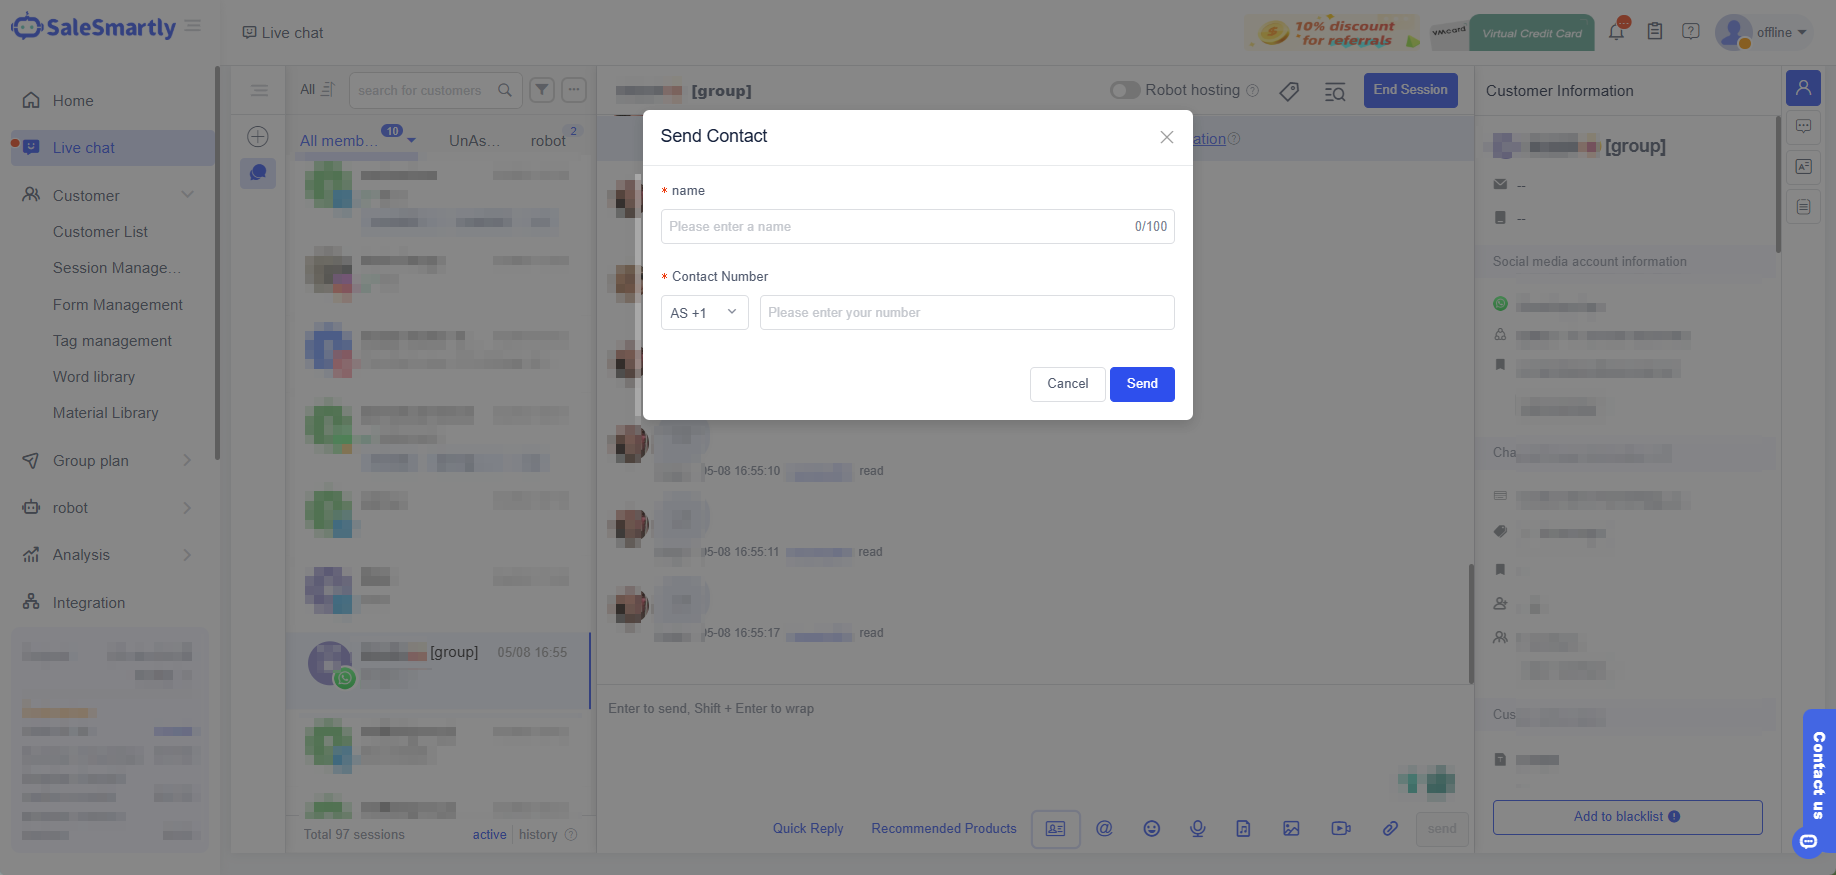Switch to the robot sessions tab

click(548, 141)
